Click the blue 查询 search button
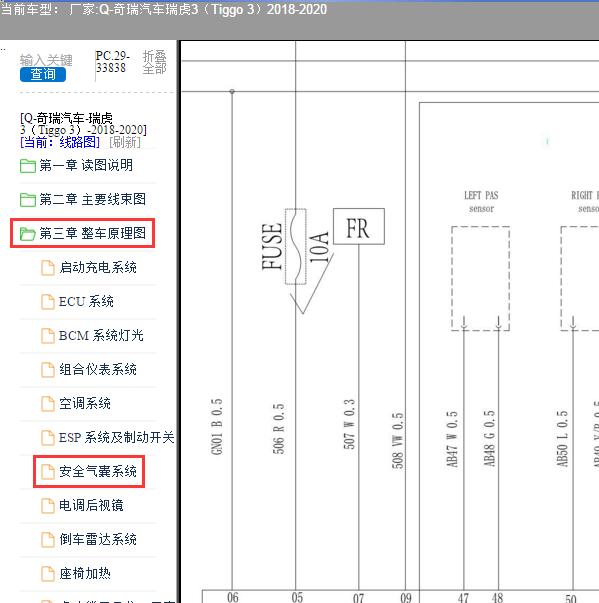Image resolution: width=599 pixels, height=603 pixels. pos(43,74)
